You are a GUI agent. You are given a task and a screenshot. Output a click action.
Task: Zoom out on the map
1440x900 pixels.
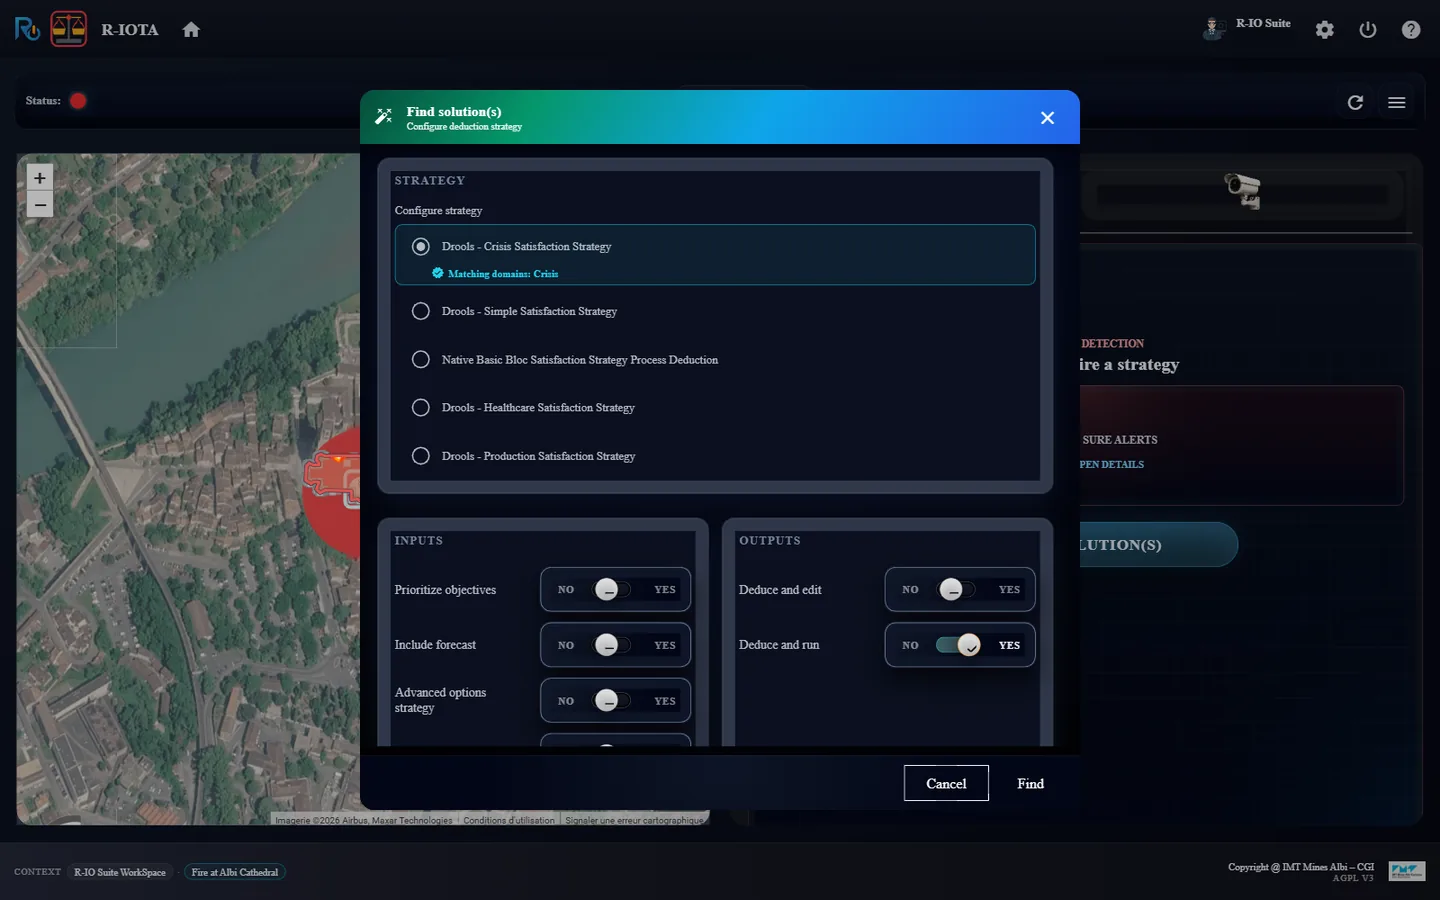point(40,205)
